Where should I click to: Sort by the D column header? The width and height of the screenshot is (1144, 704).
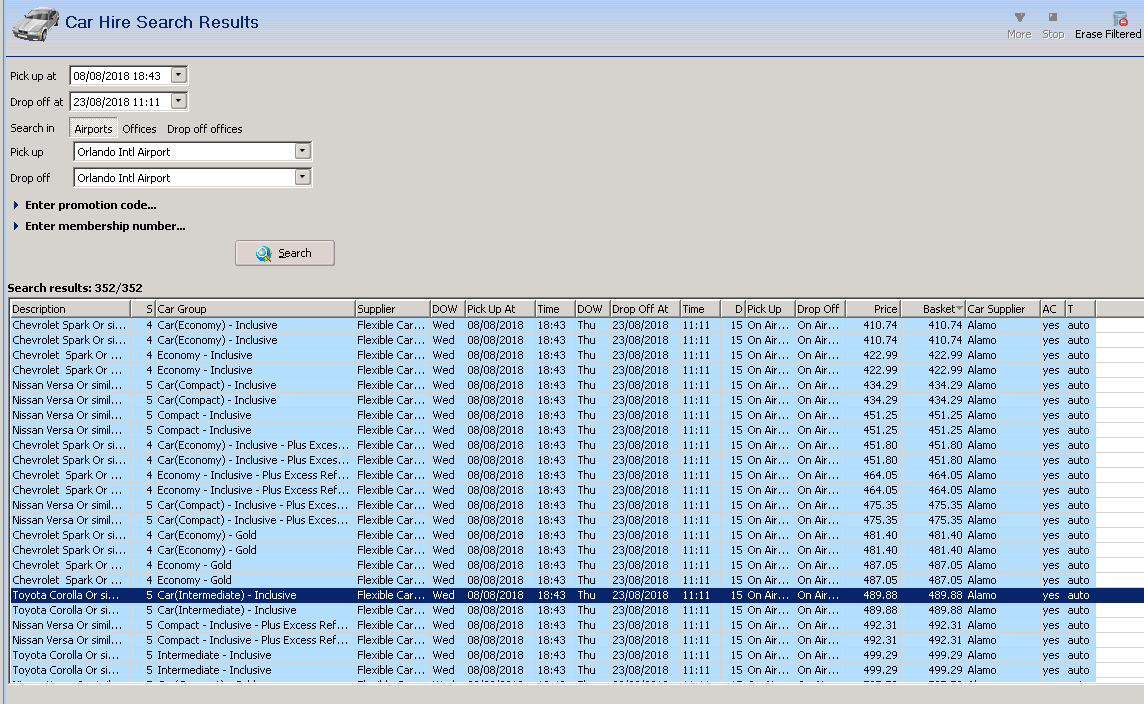733,309
